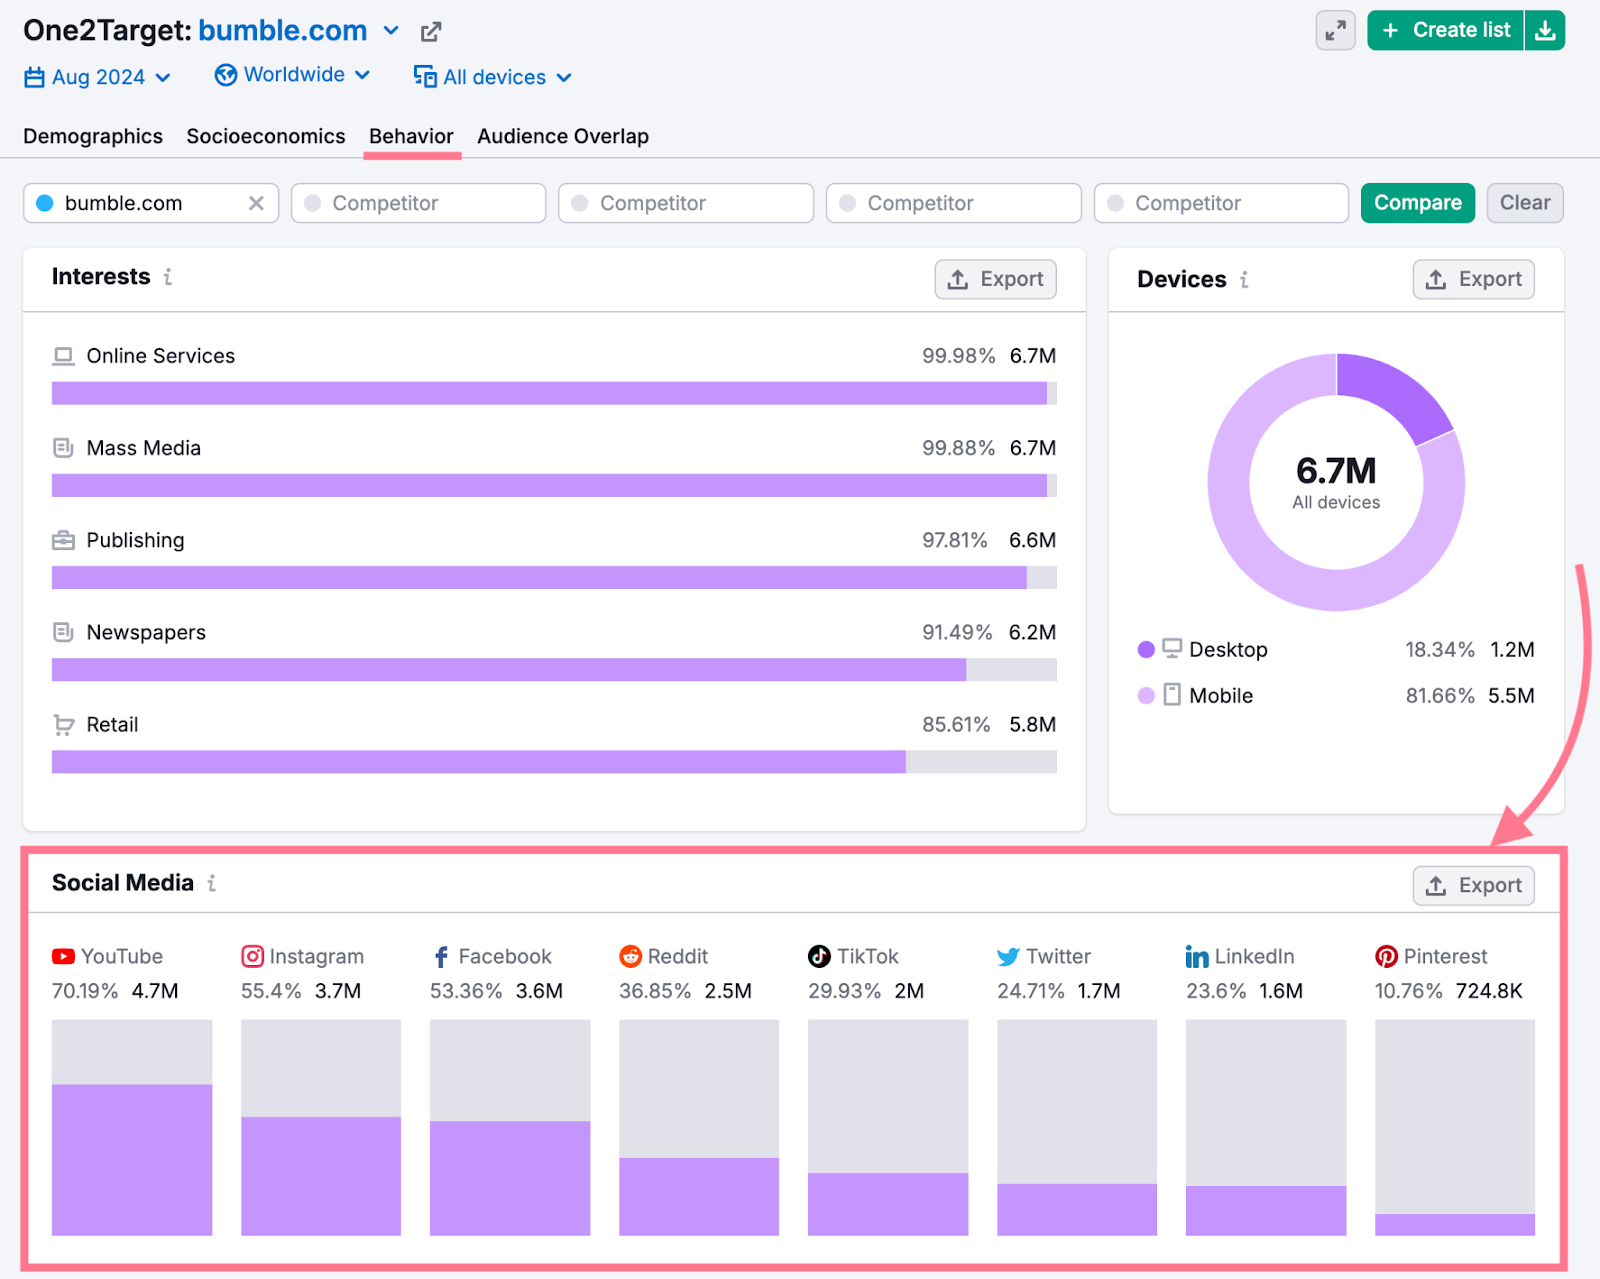This screenshot has width=1600, height=1279.
Task: Open the Aug 2024 date dropdown
Action: pyautogui.click(x=98, y=77)
